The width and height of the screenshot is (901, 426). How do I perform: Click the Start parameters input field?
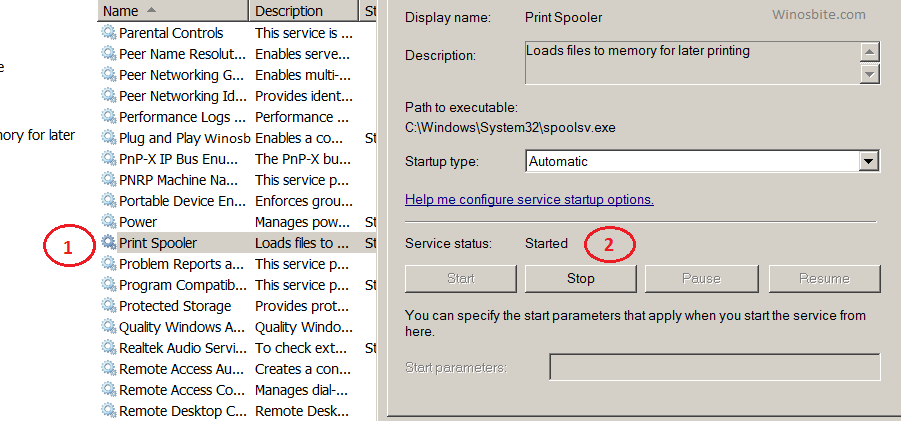[x=714, y=367]
